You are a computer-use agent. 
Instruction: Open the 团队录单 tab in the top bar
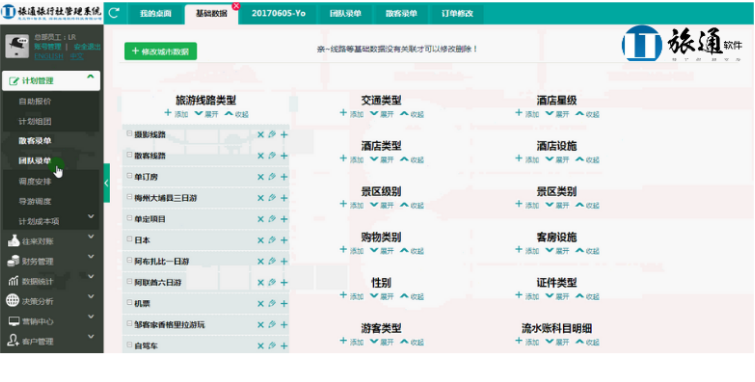coord(345,14)
